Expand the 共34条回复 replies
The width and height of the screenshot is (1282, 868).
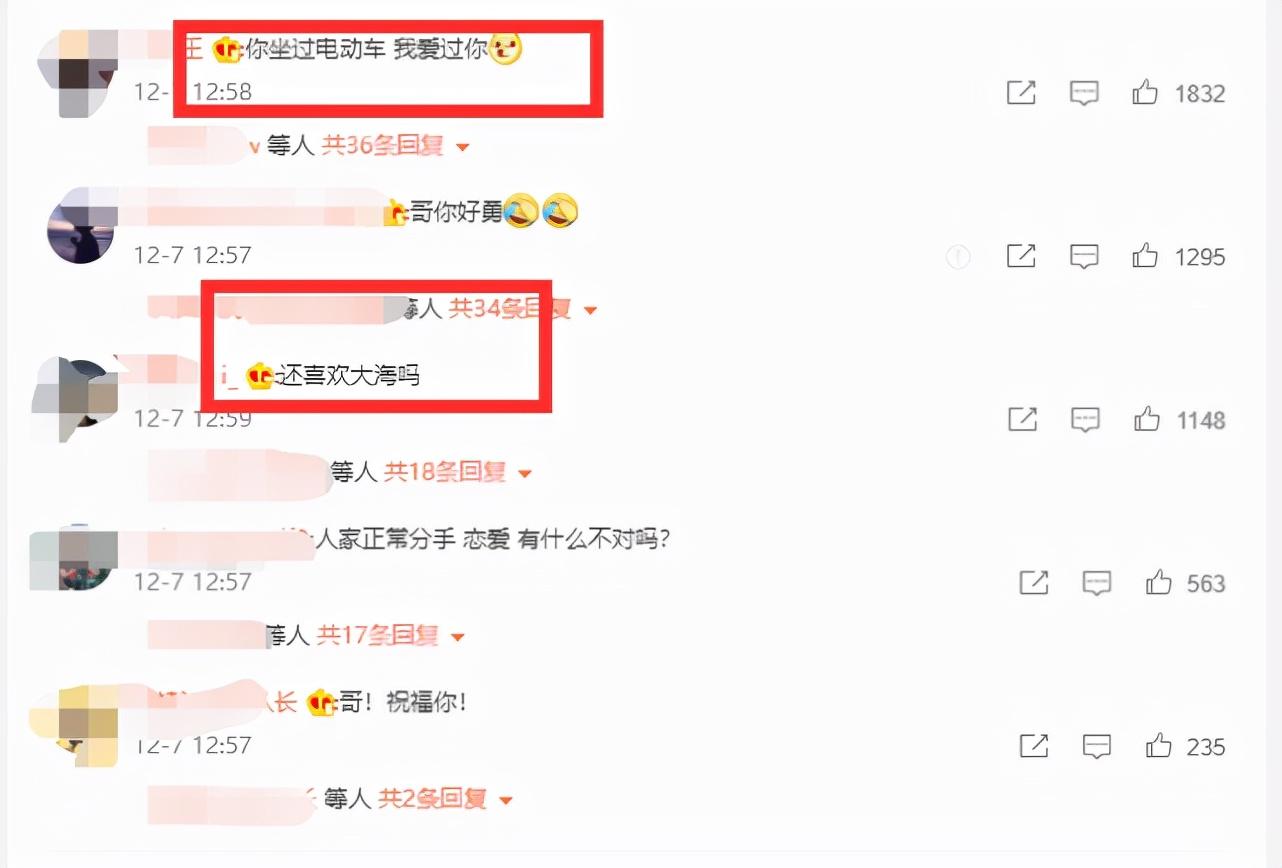click(522, 309)
